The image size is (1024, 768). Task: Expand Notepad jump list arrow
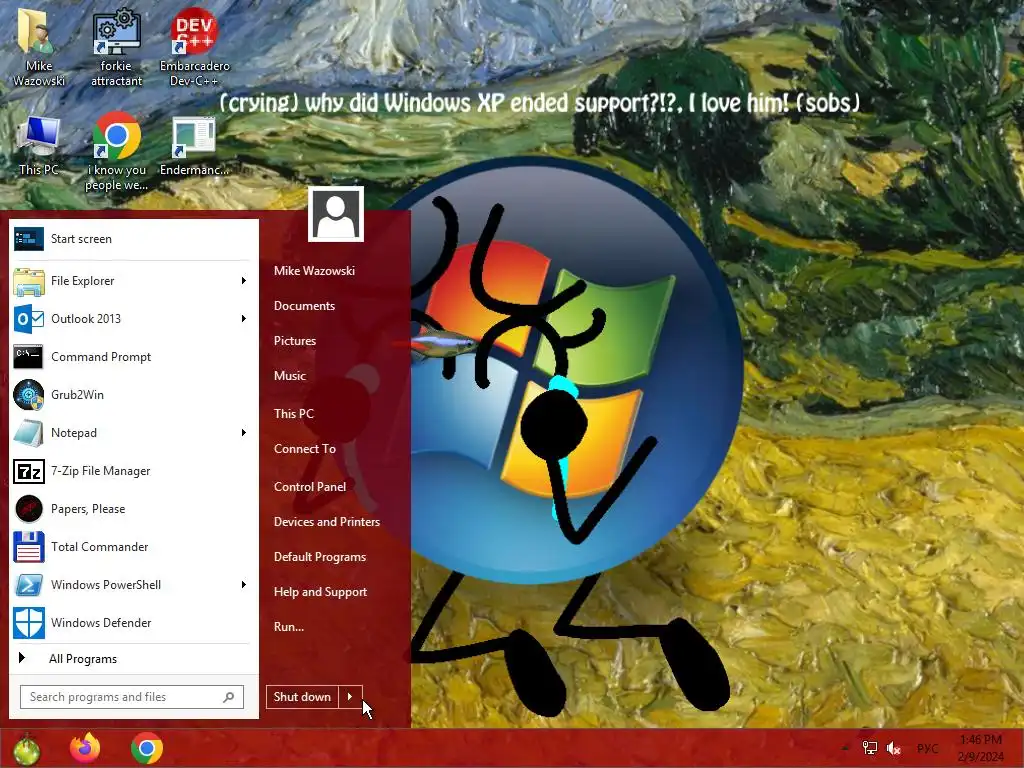tap(244, 433)
